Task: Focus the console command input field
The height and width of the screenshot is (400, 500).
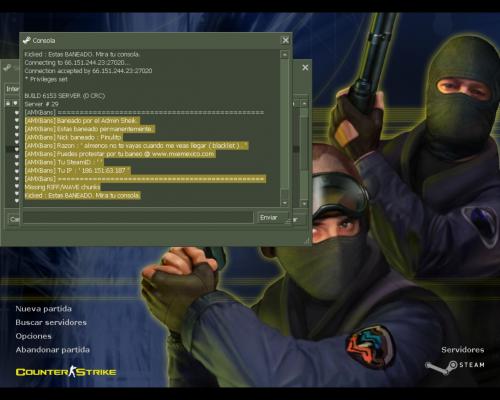Action: point(138,217)
